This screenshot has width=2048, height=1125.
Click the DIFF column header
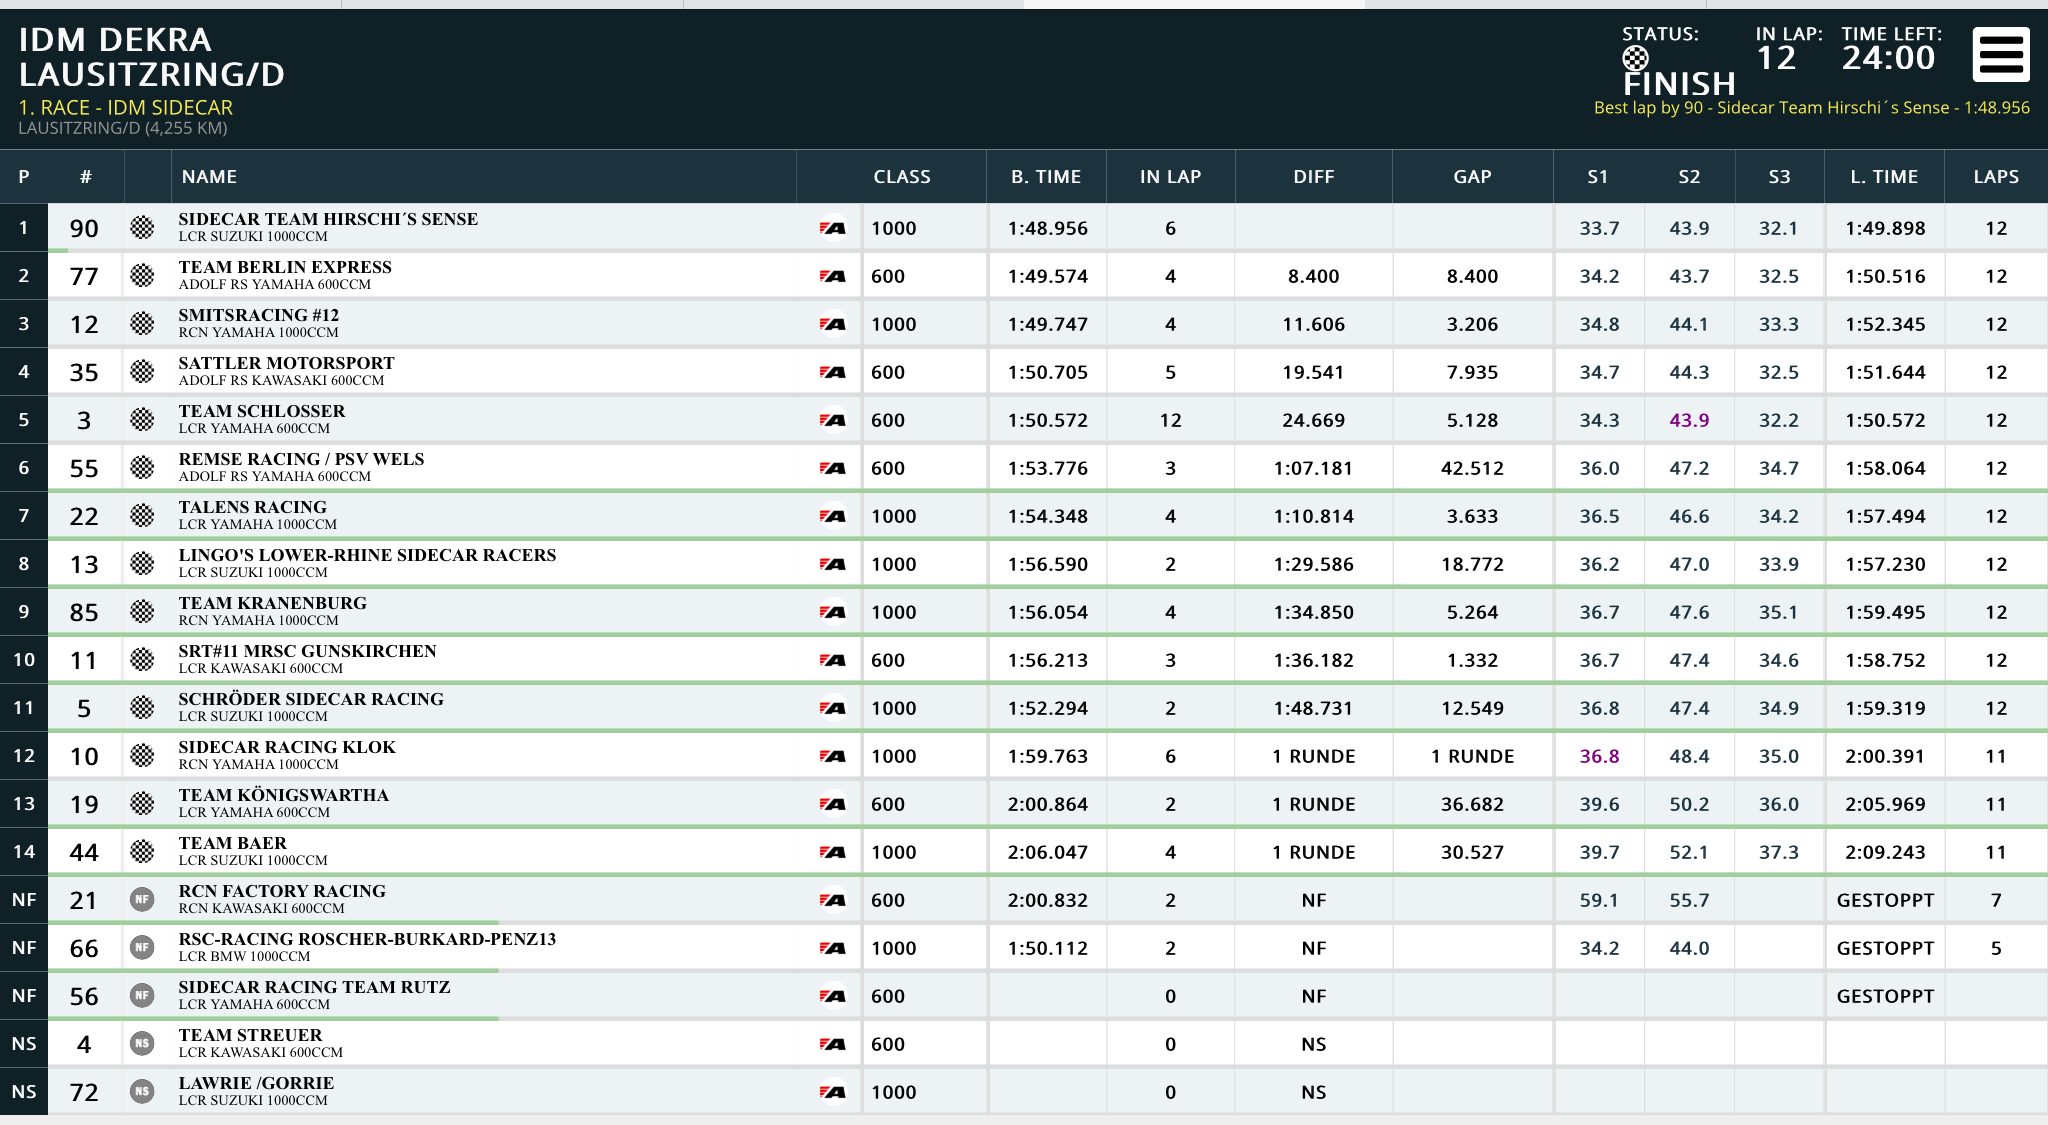pos(1314,177)
